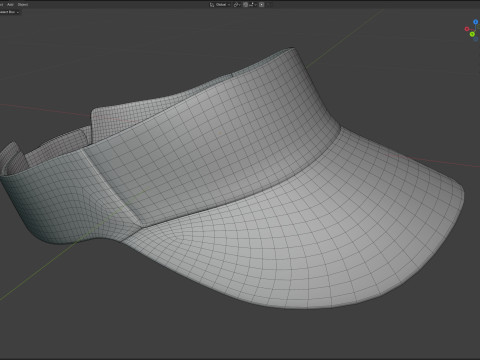Toggle proportional editing icon
The width and height of the screenshot is (480, 360).
[261, 5]
